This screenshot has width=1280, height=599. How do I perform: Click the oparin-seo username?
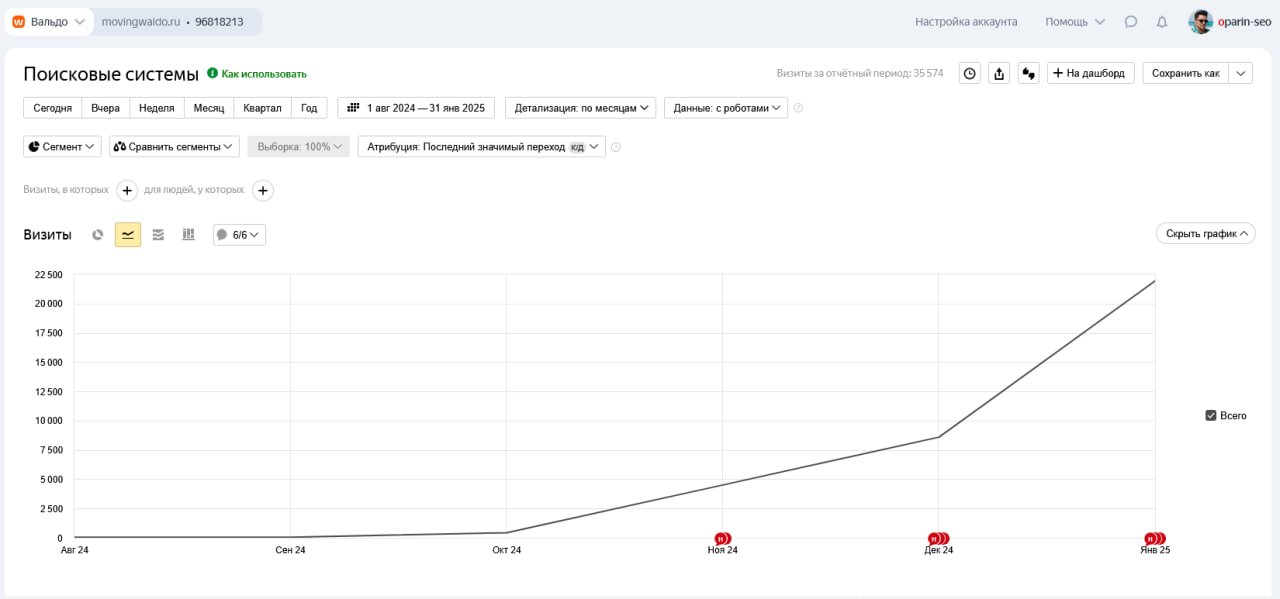tap(1244, 21)
